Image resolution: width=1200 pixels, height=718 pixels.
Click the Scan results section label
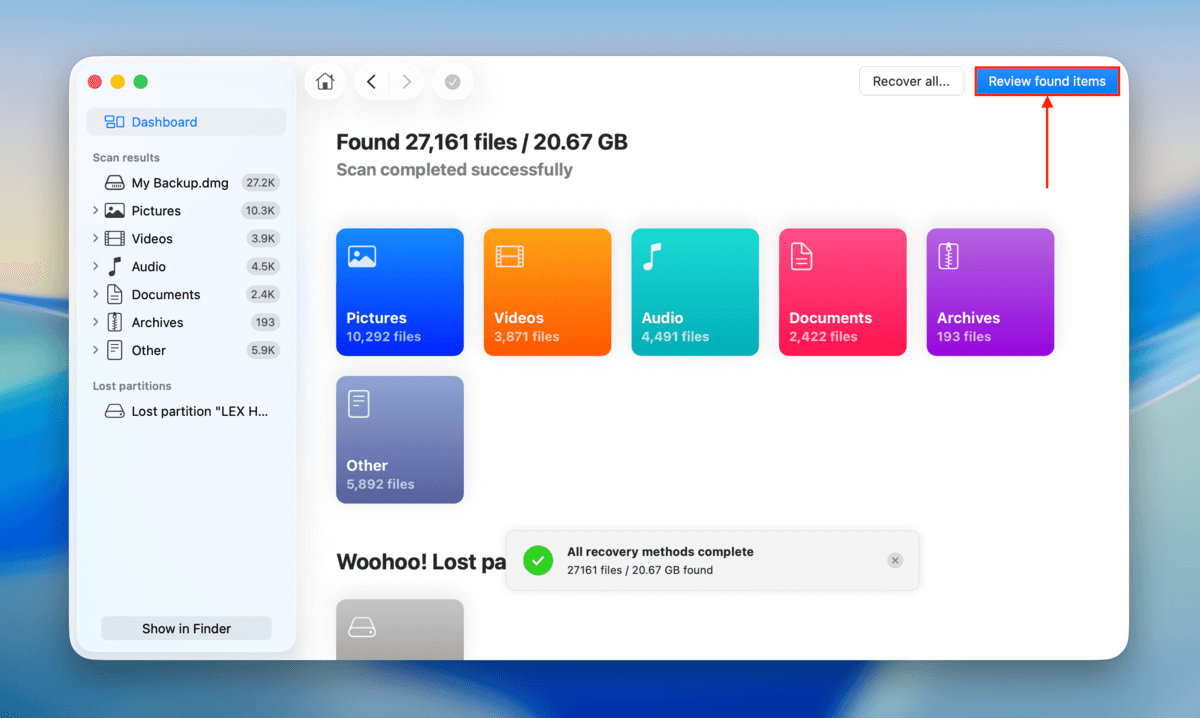point(126,158)
